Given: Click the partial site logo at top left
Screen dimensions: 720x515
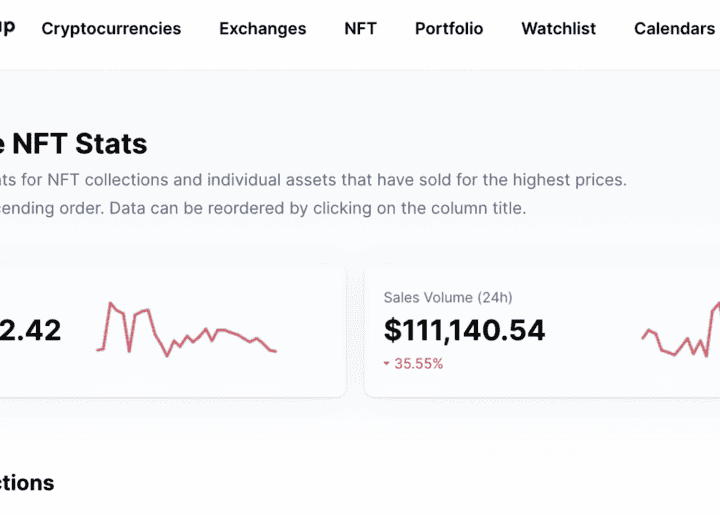Looking at the screenshot, I should (x=6, y=28).
